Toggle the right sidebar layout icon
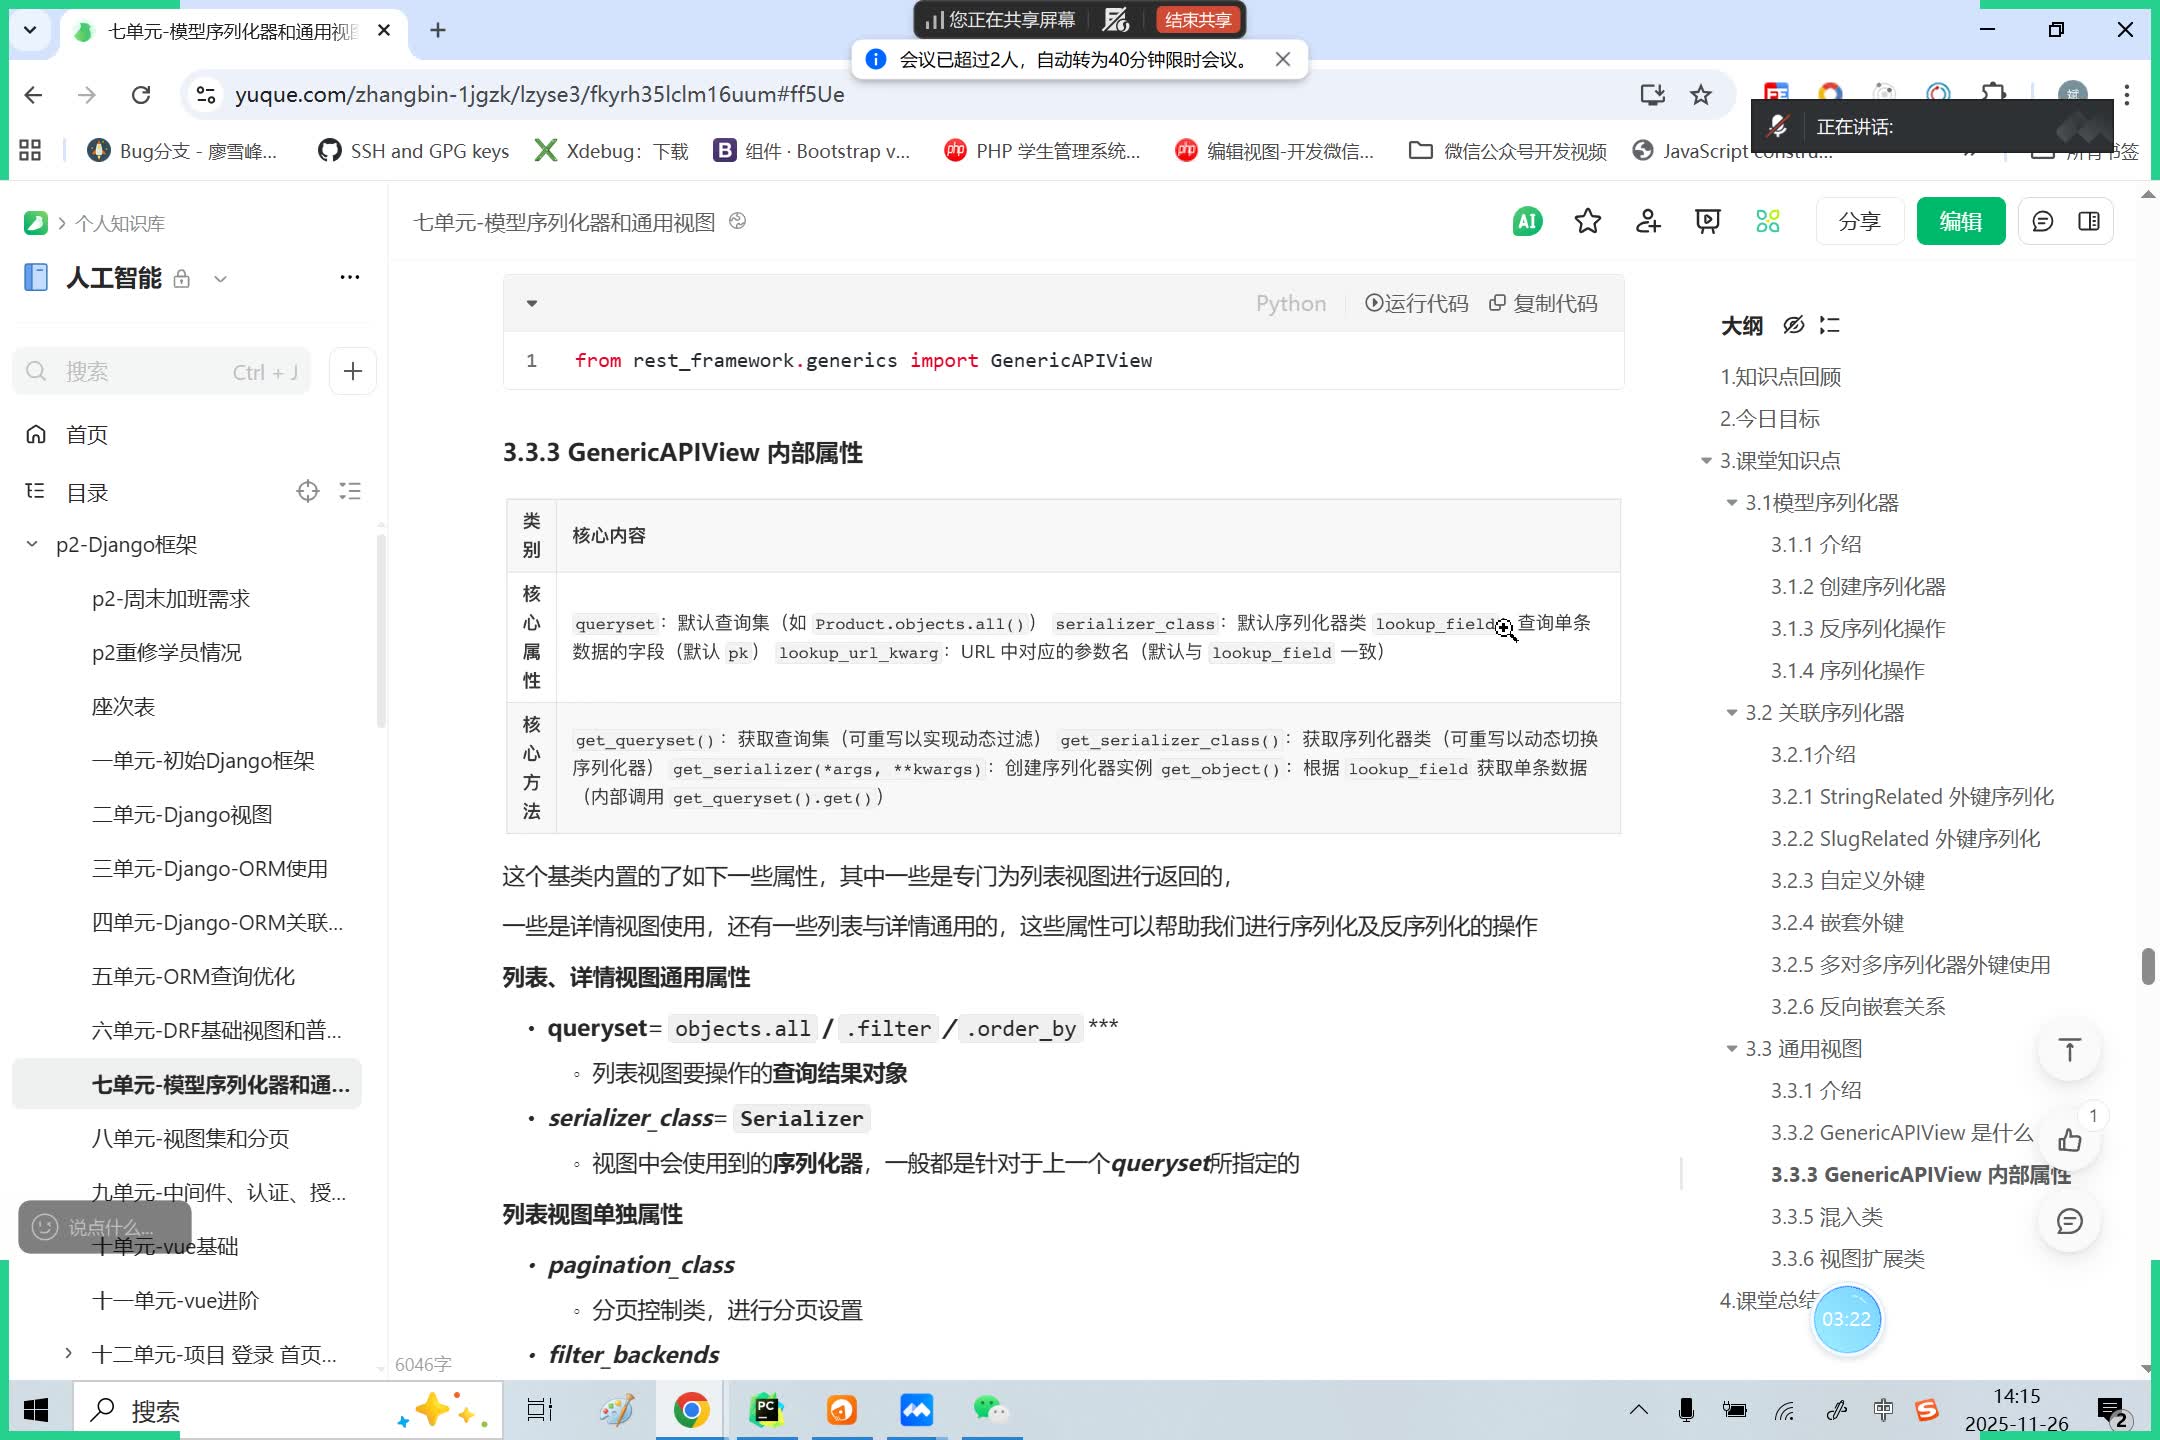 tap(2088, 221)
